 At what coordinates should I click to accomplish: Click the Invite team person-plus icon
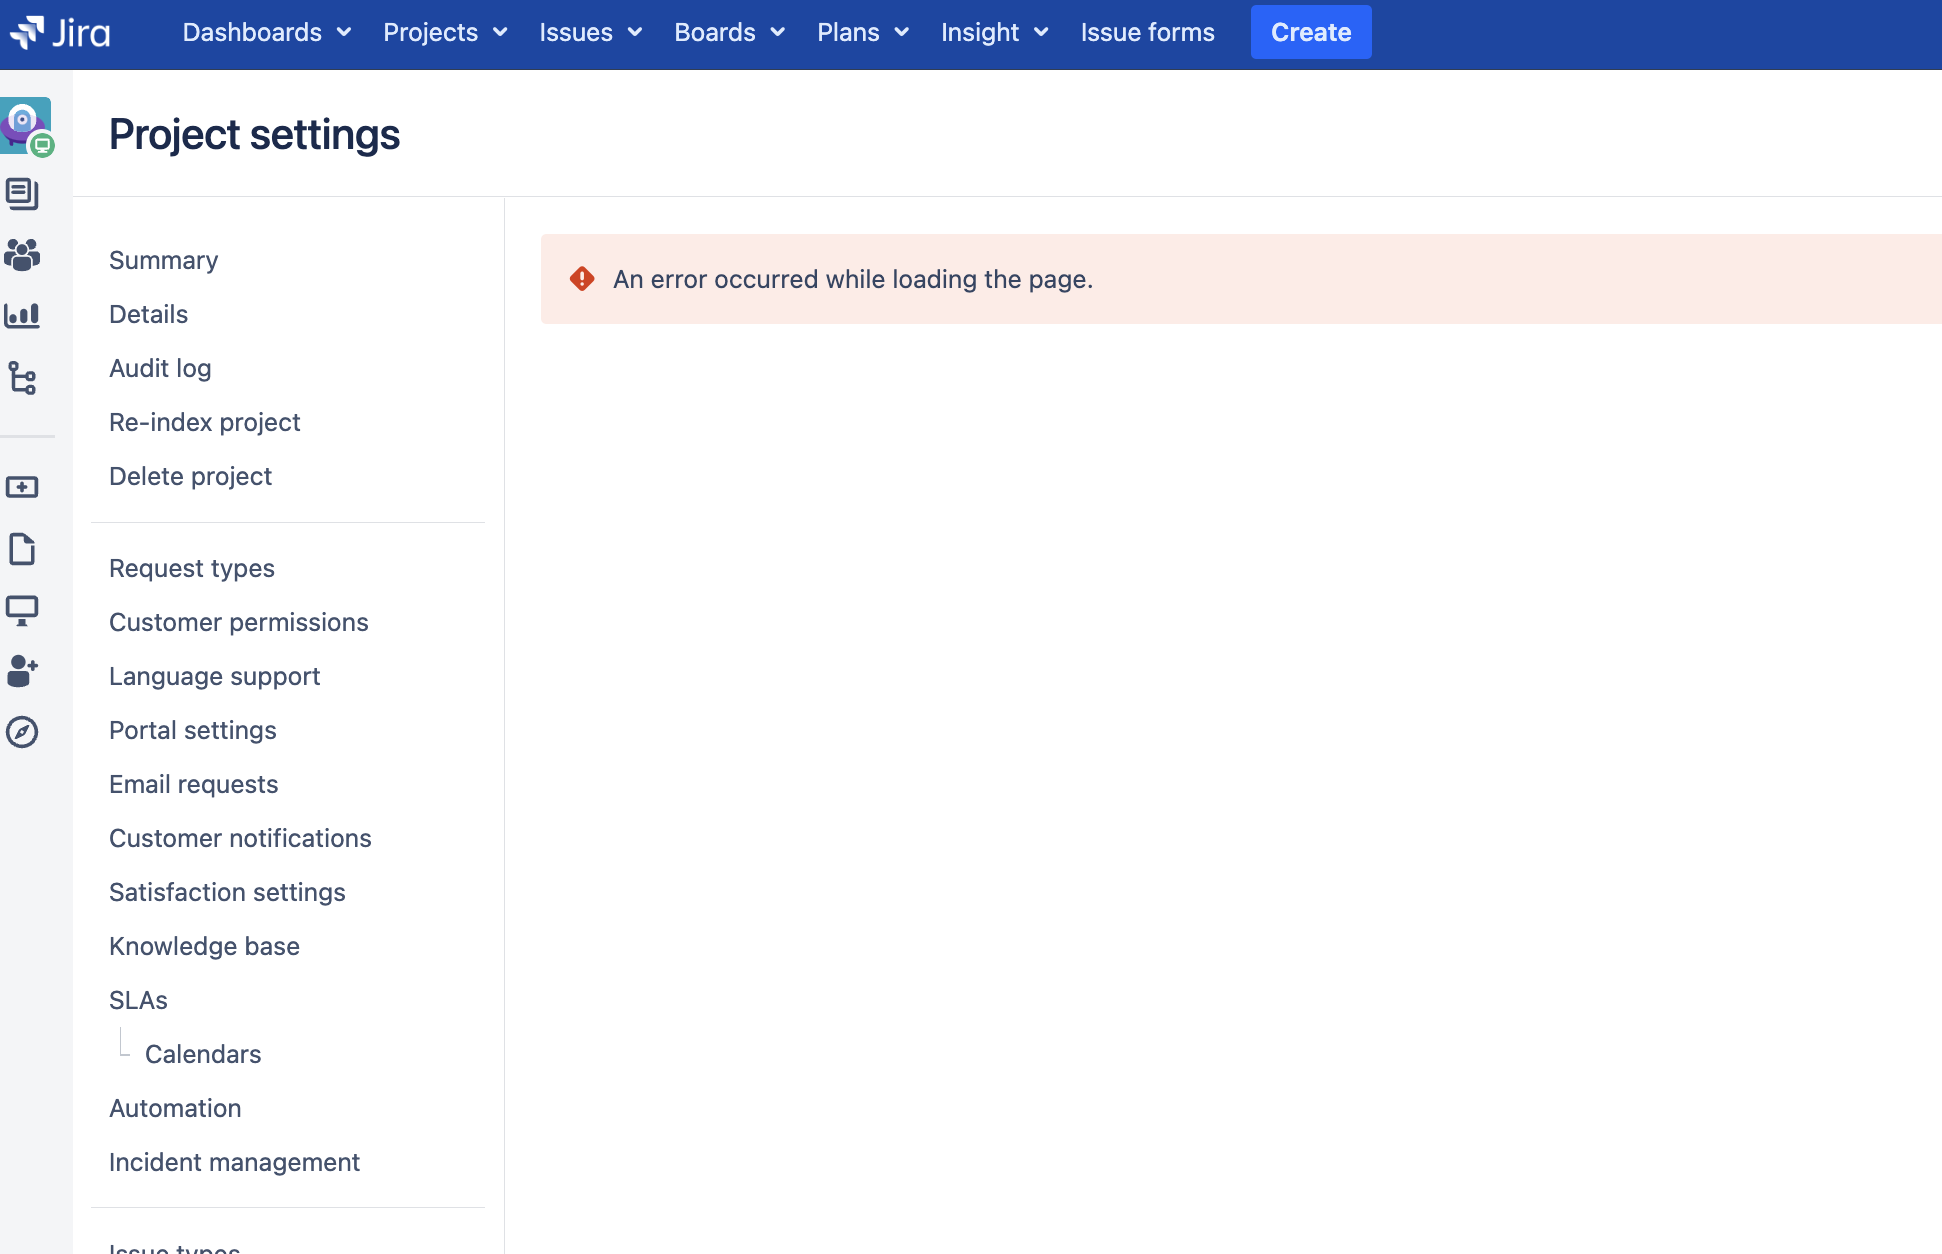(x=22, y=671)
